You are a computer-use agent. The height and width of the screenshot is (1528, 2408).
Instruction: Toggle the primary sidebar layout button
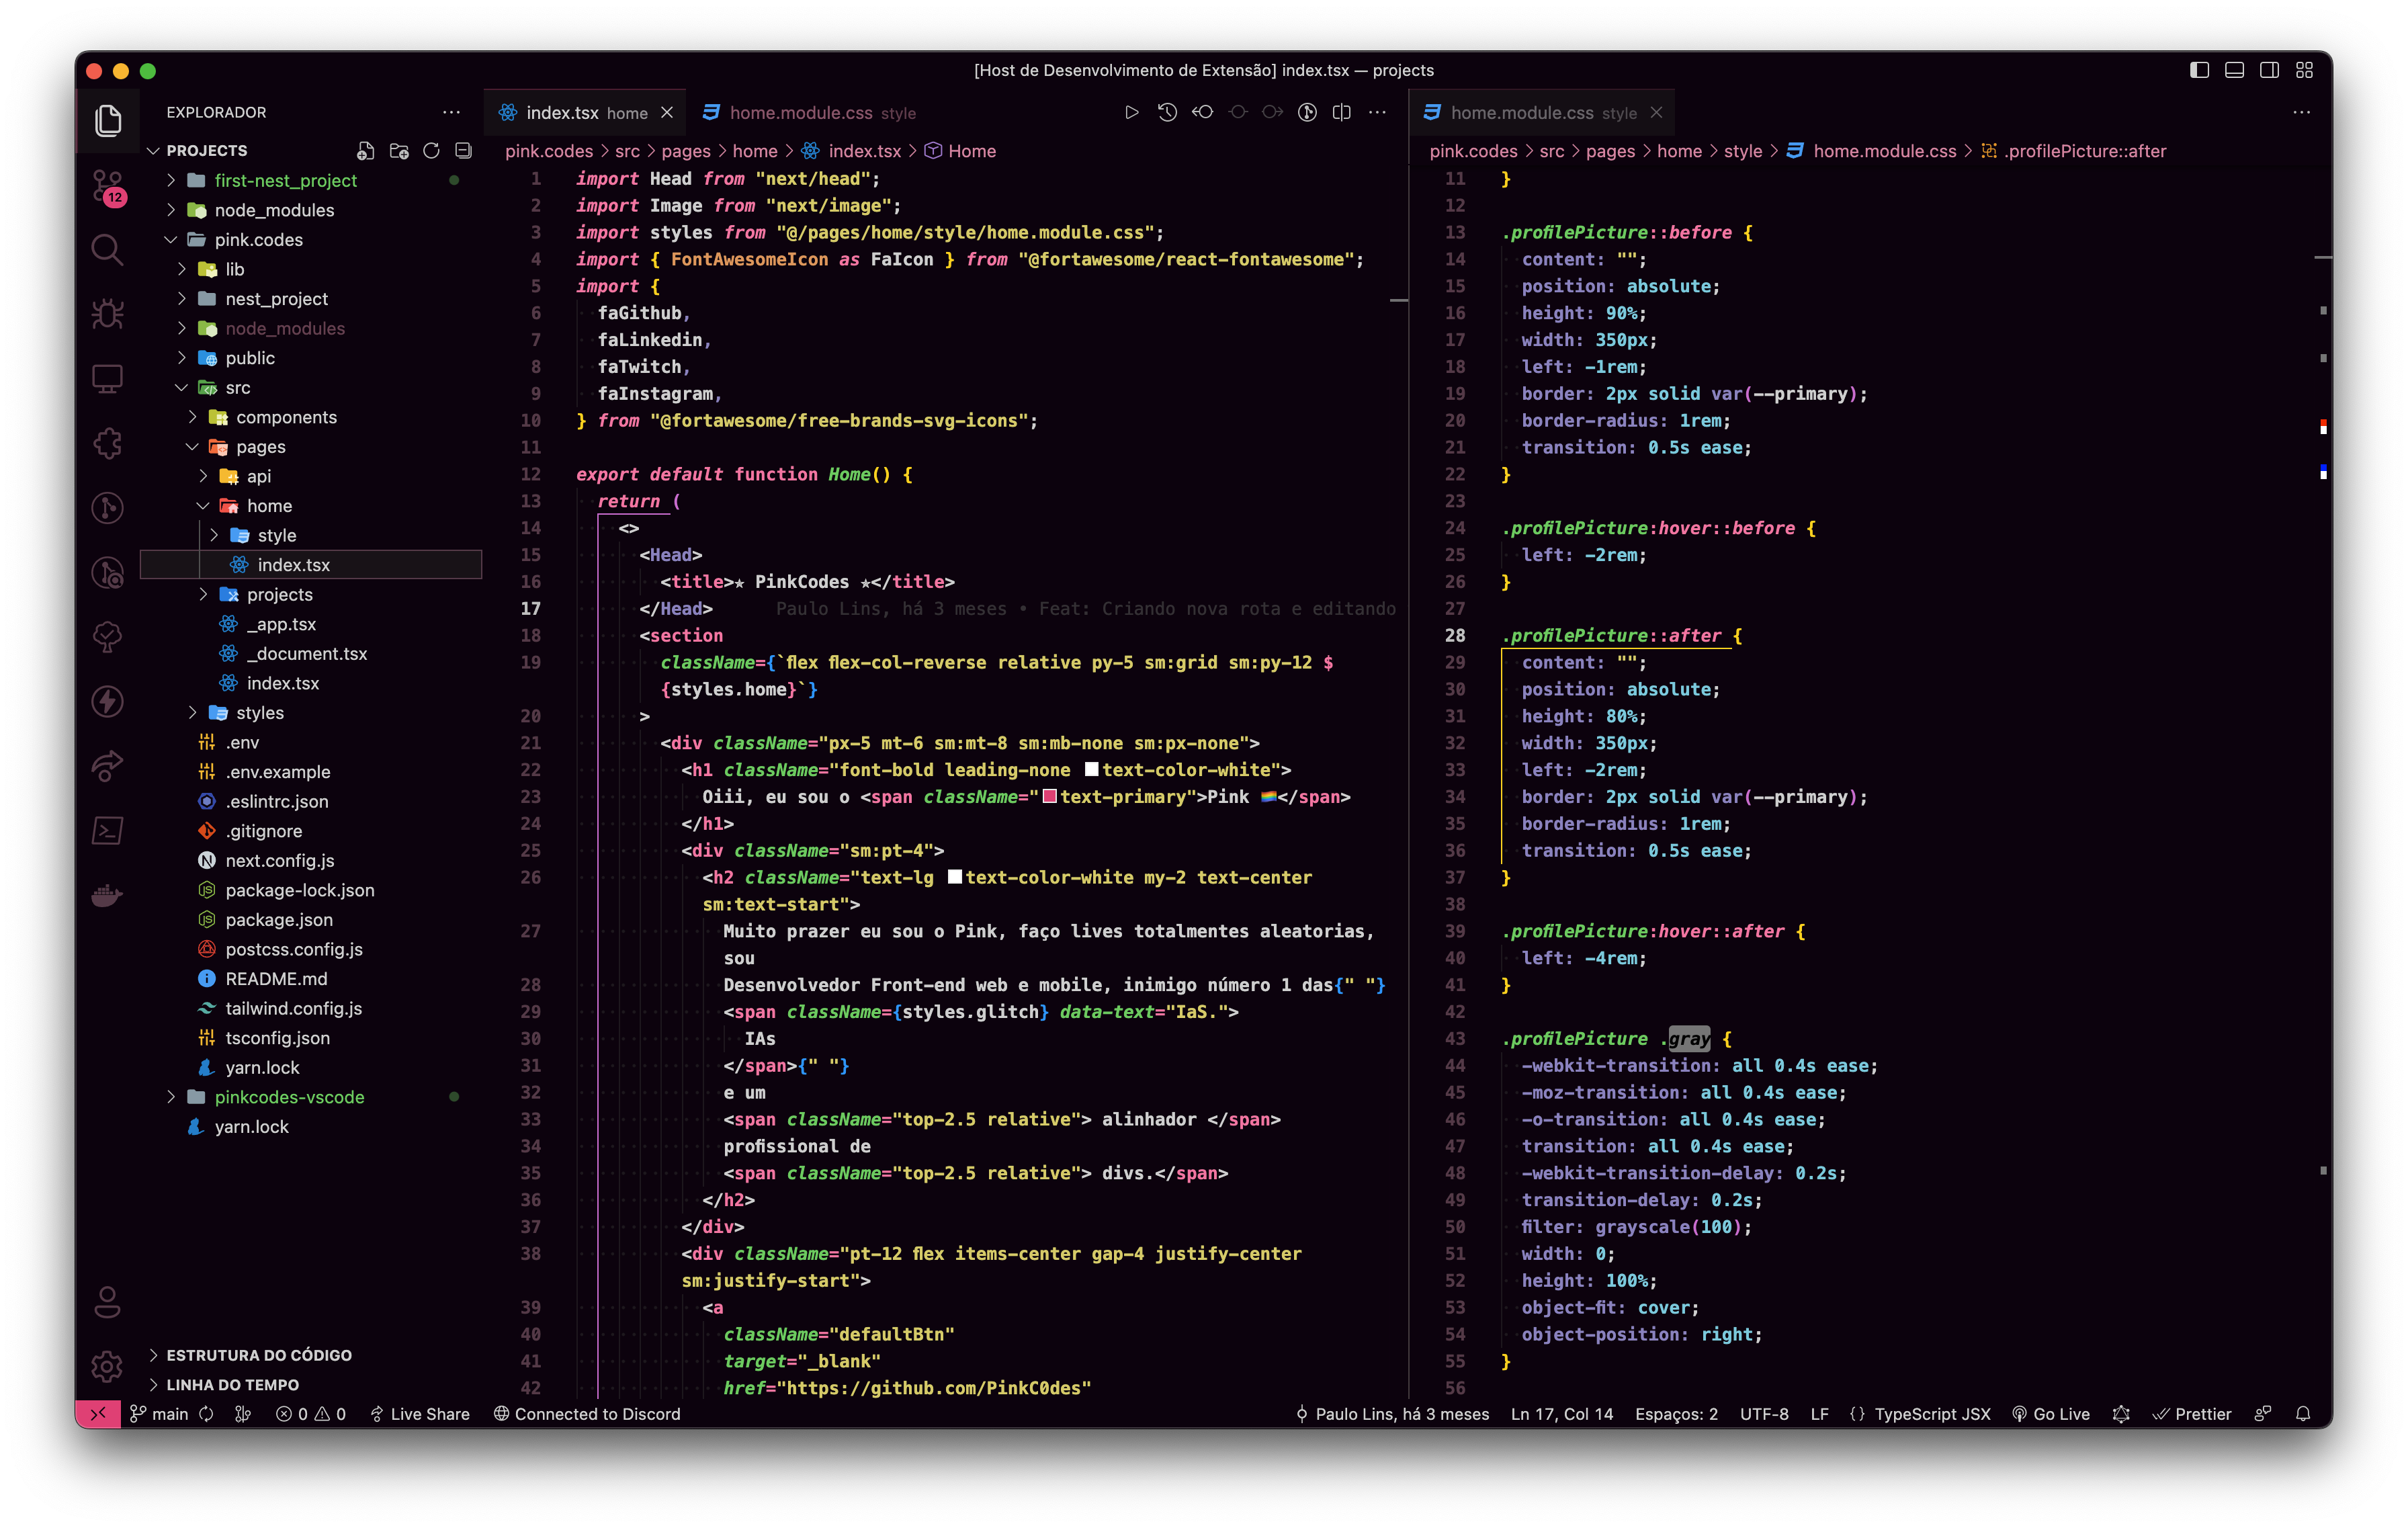pyautogui.click(x=2199, y=70)
